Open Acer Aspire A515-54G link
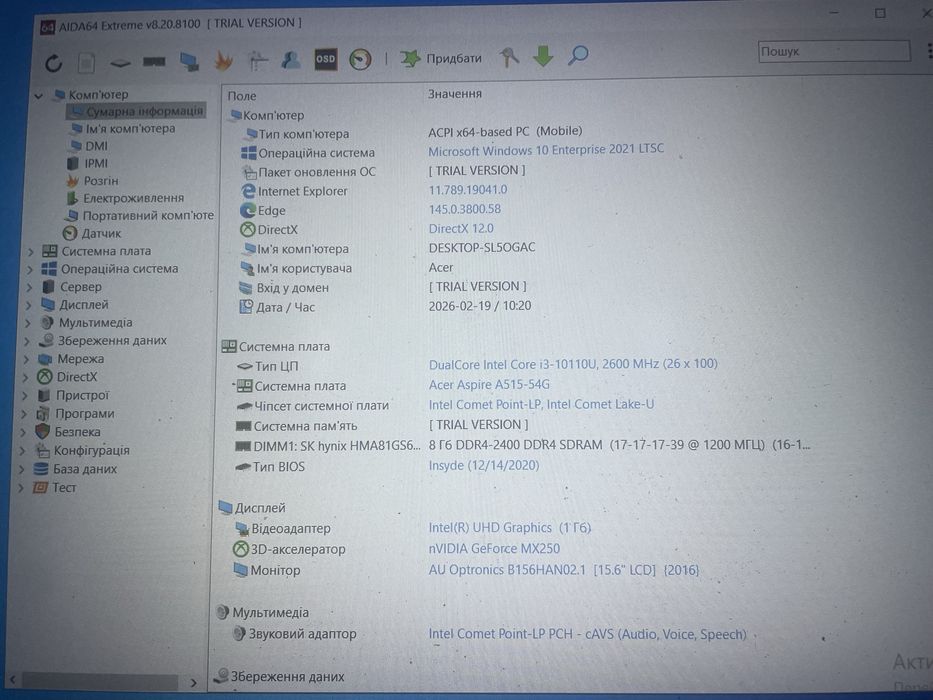Image resolution: width=933 pixels, height=700 pixels. click(x=489, y=385)
